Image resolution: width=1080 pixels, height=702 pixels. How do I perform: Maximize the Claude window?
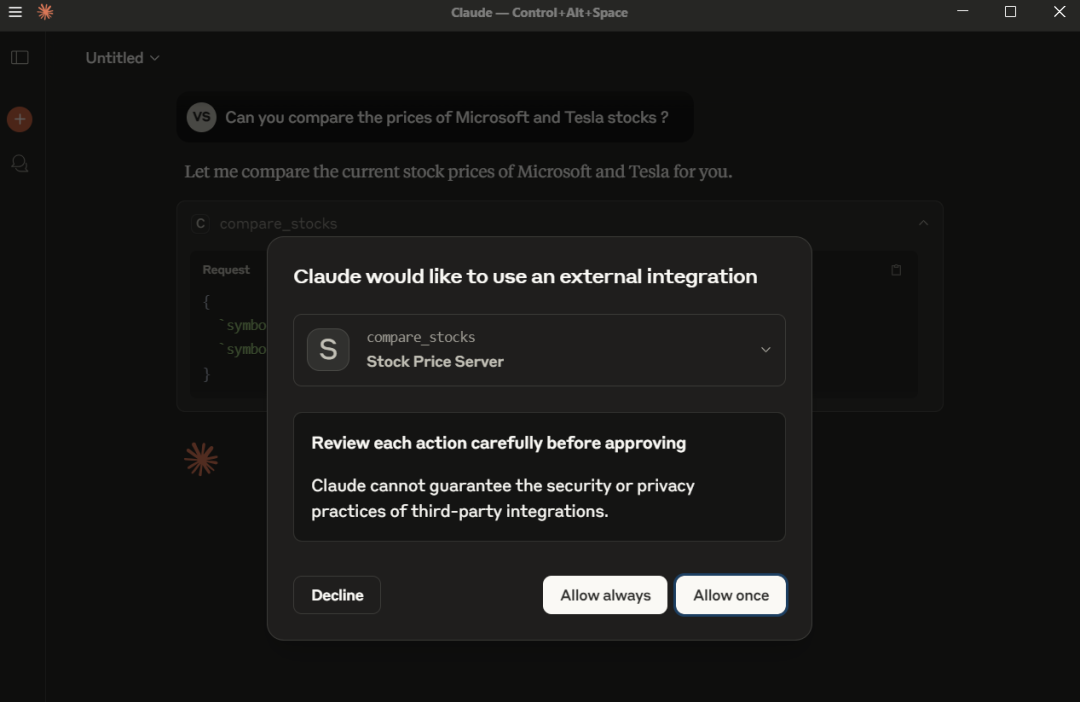click(x=1010, y=12)
